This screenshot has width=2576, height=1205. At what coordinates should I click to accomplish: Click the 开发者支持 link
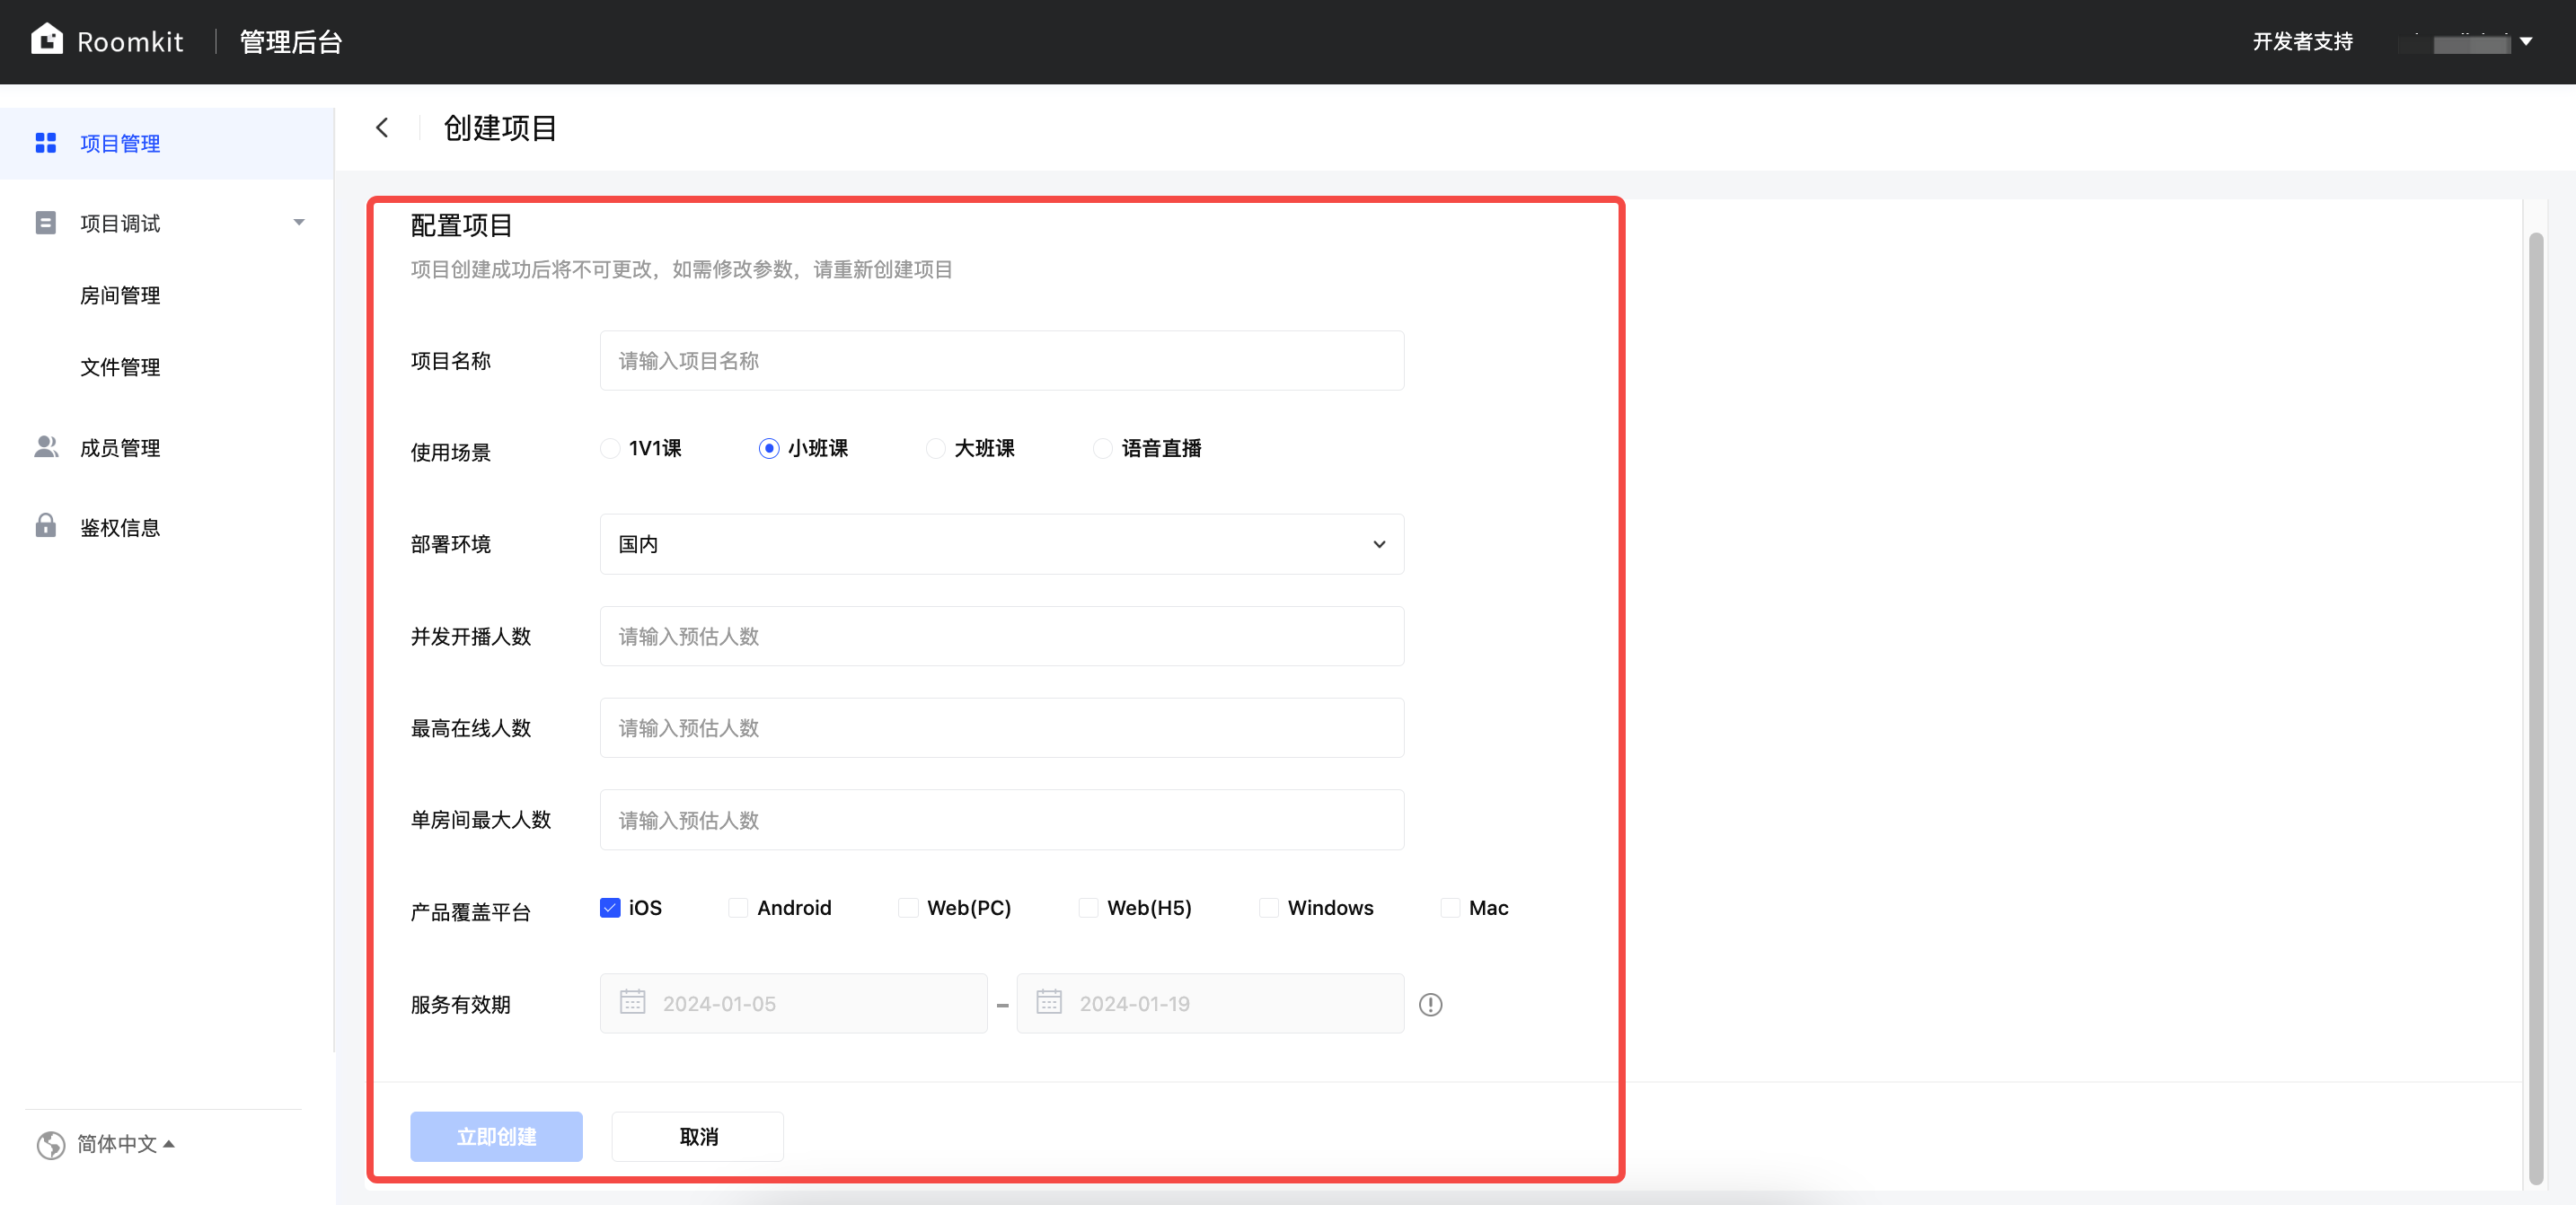click(2302, 42)
